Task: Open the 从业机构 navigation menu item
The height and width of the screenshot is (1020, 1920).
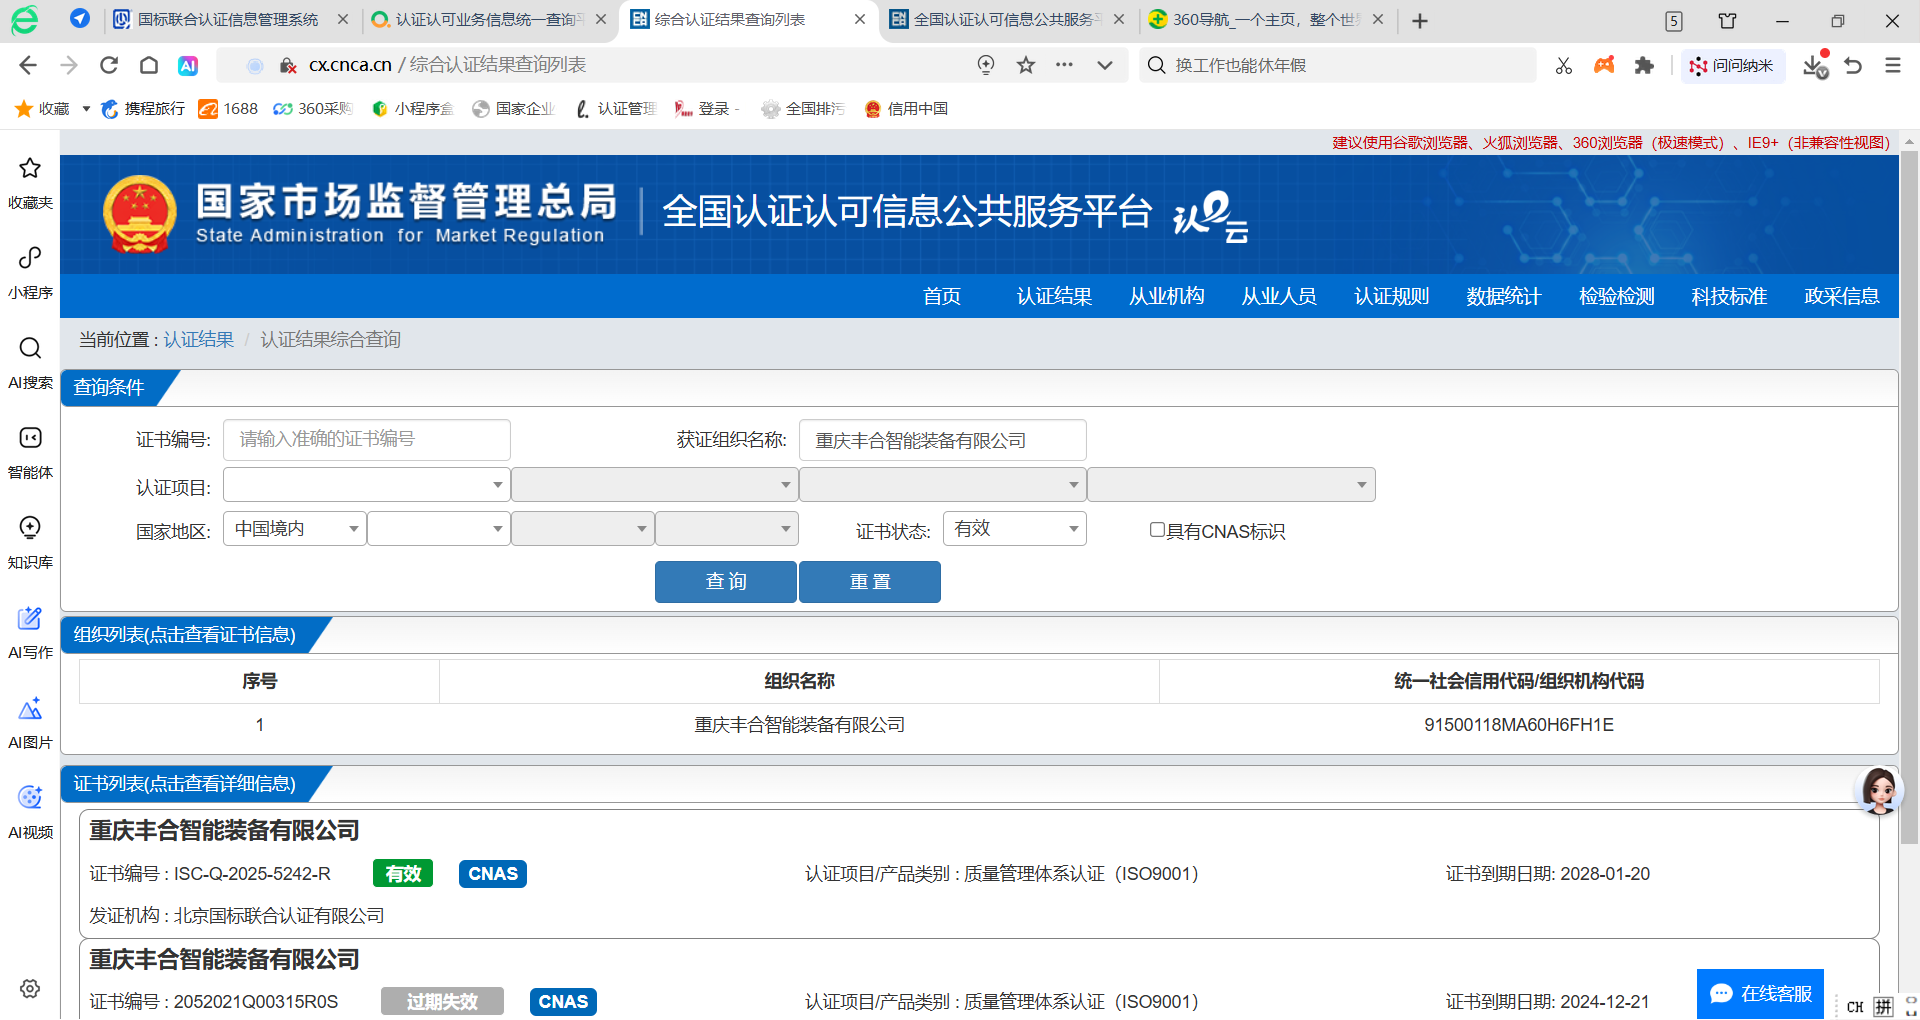Action: pyautogui.click(x=1166, y=296)
